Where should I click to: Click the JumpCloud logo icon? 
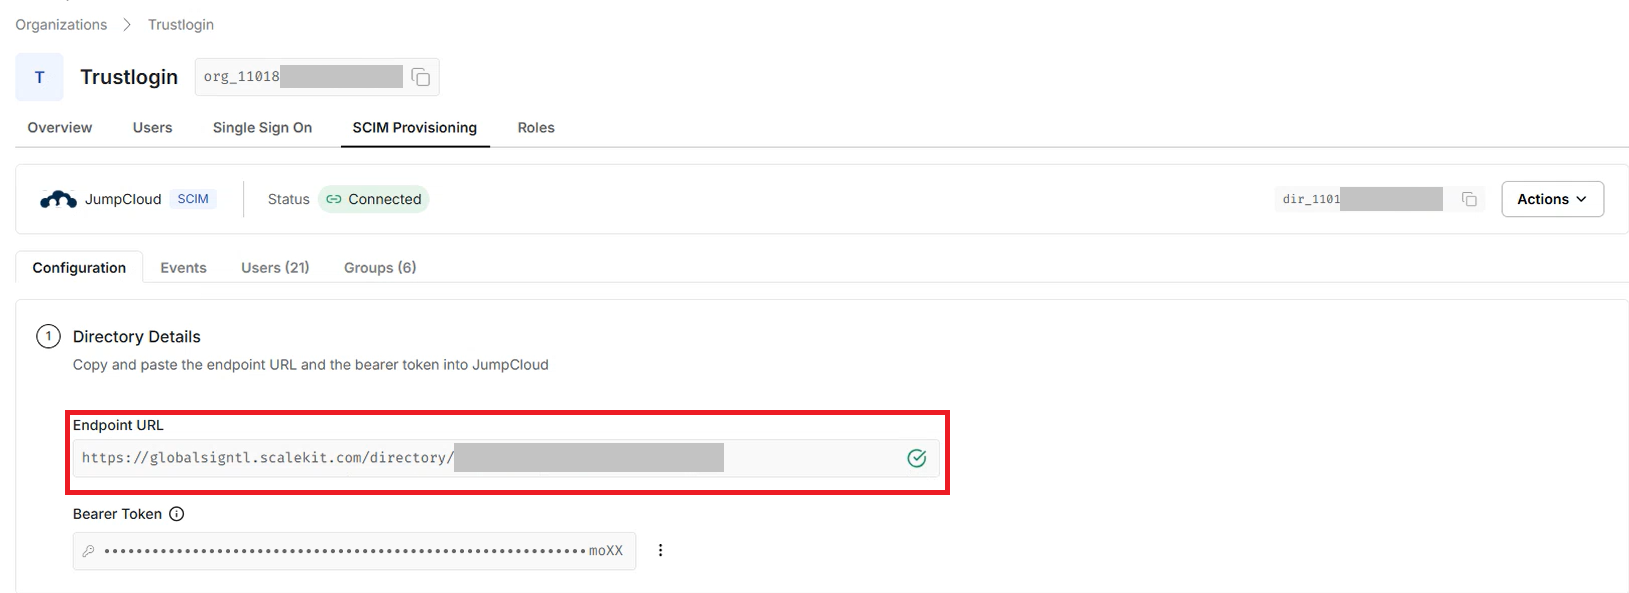58,199
